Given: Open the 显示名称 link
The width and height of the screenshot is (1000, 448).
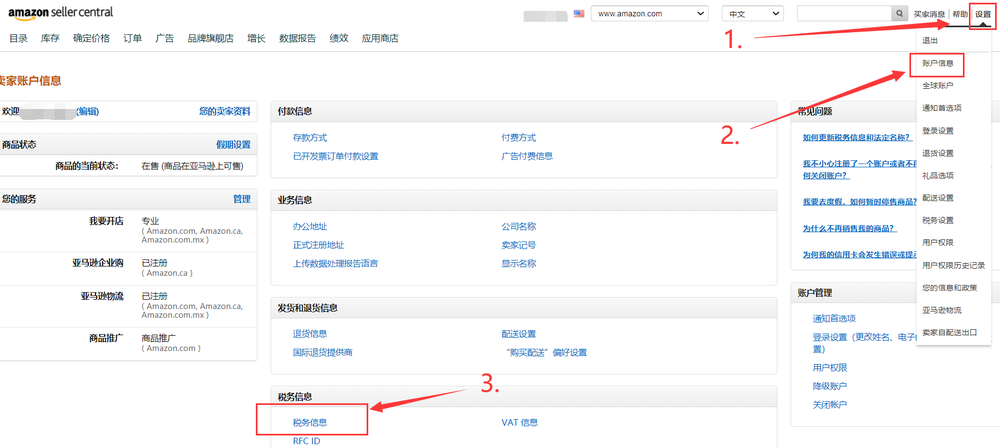Looking at the screenshot, I should pos(518,264).
